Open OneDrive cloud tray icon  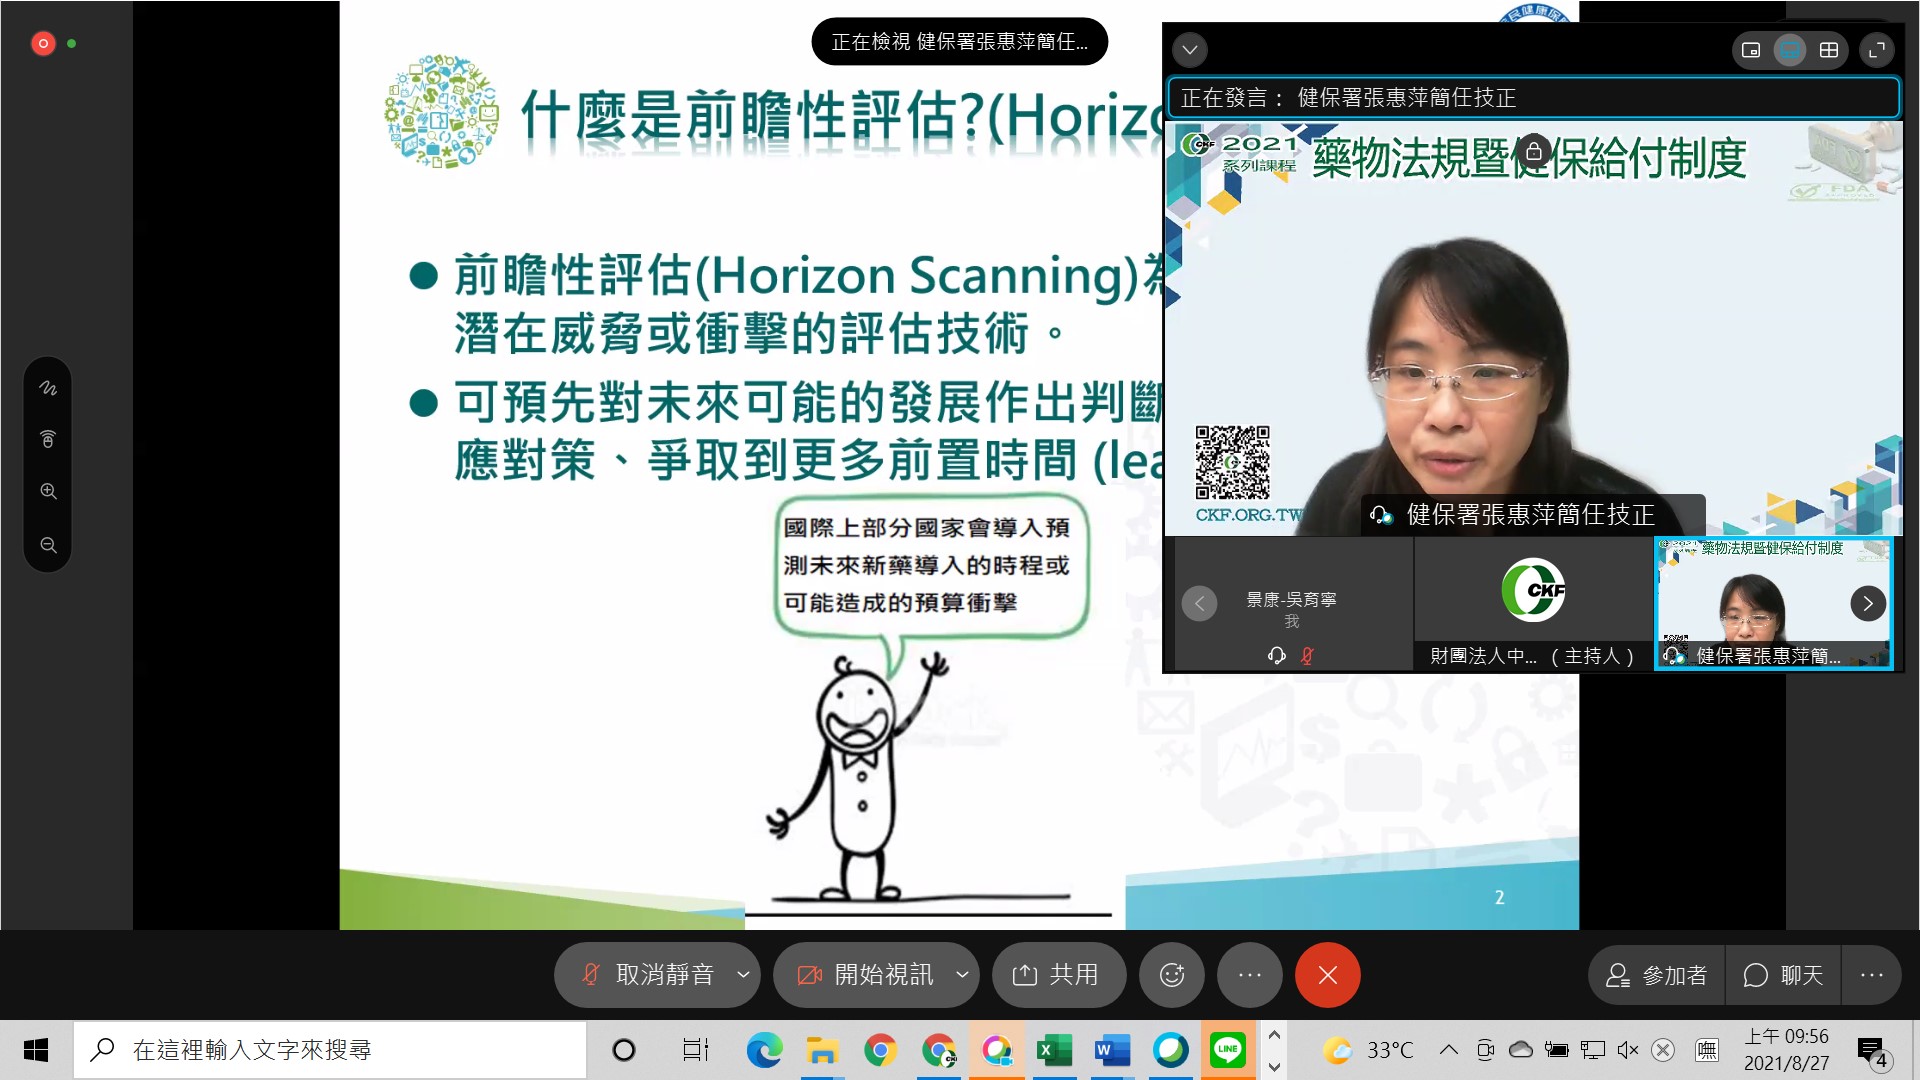tap(1520, 1050)
